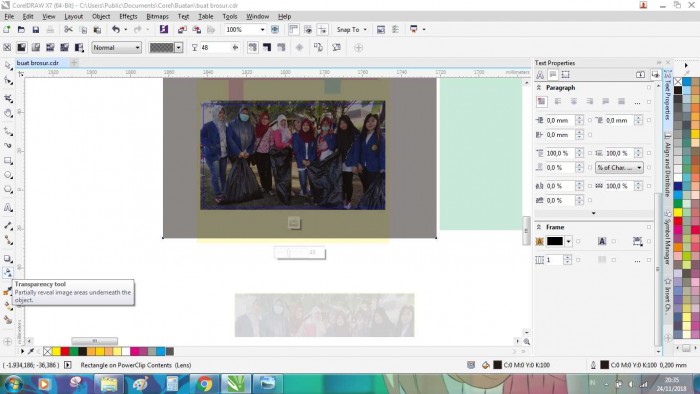Set paragraph alignment to Center
Screen dimensions: 700x394
click(x=574, y=102)
